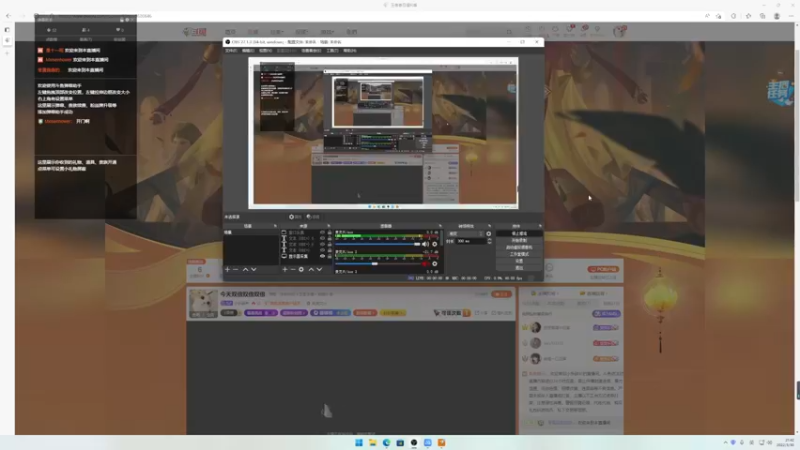Open the 编辑 Edit menu in OBS
Viewport: 800px width, 450px height.
(248, 51)
